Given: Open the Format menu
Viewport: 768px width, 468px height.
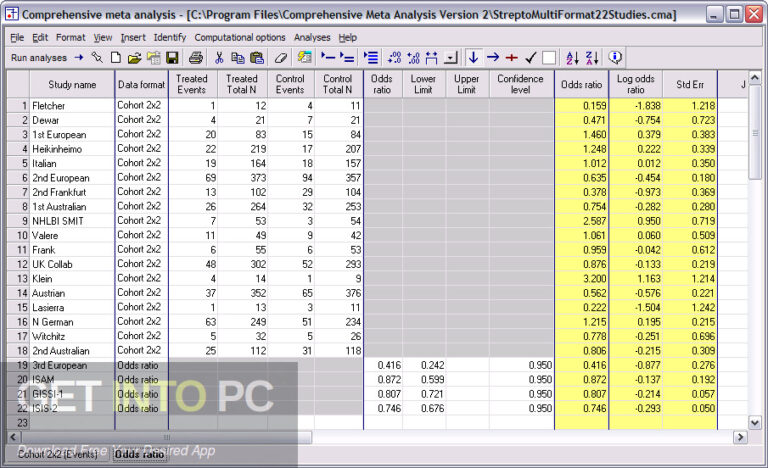Looking at the screenshot, I should pos(71,37).
